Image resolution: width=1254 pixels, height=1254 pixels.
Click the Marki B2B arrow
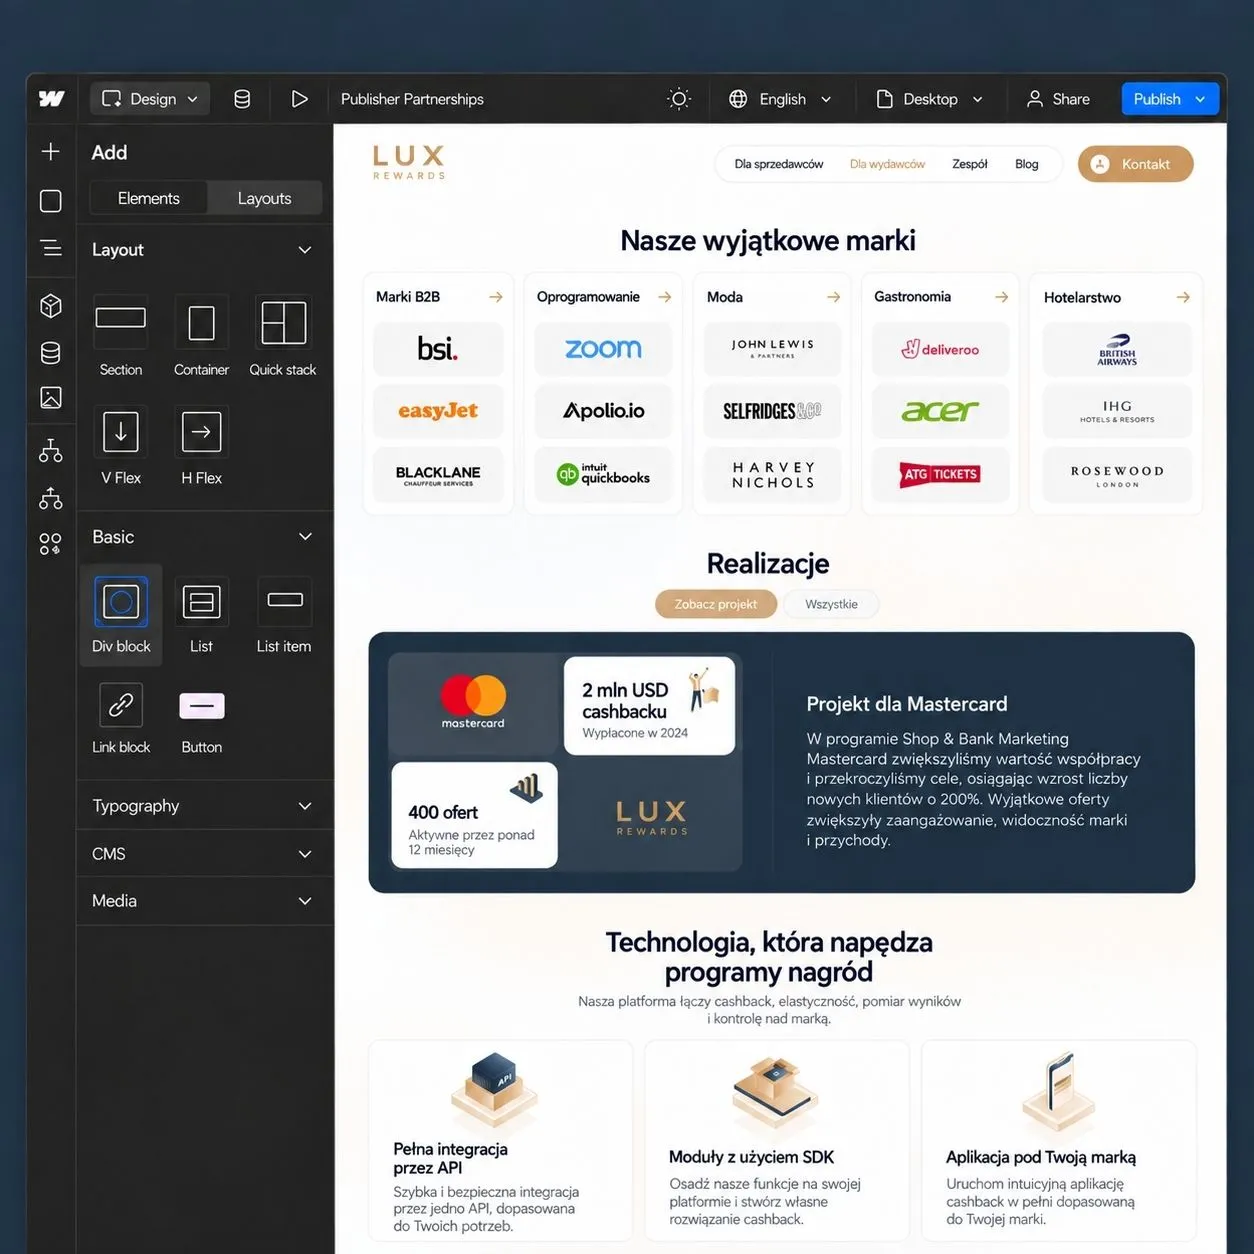[495, 297]
